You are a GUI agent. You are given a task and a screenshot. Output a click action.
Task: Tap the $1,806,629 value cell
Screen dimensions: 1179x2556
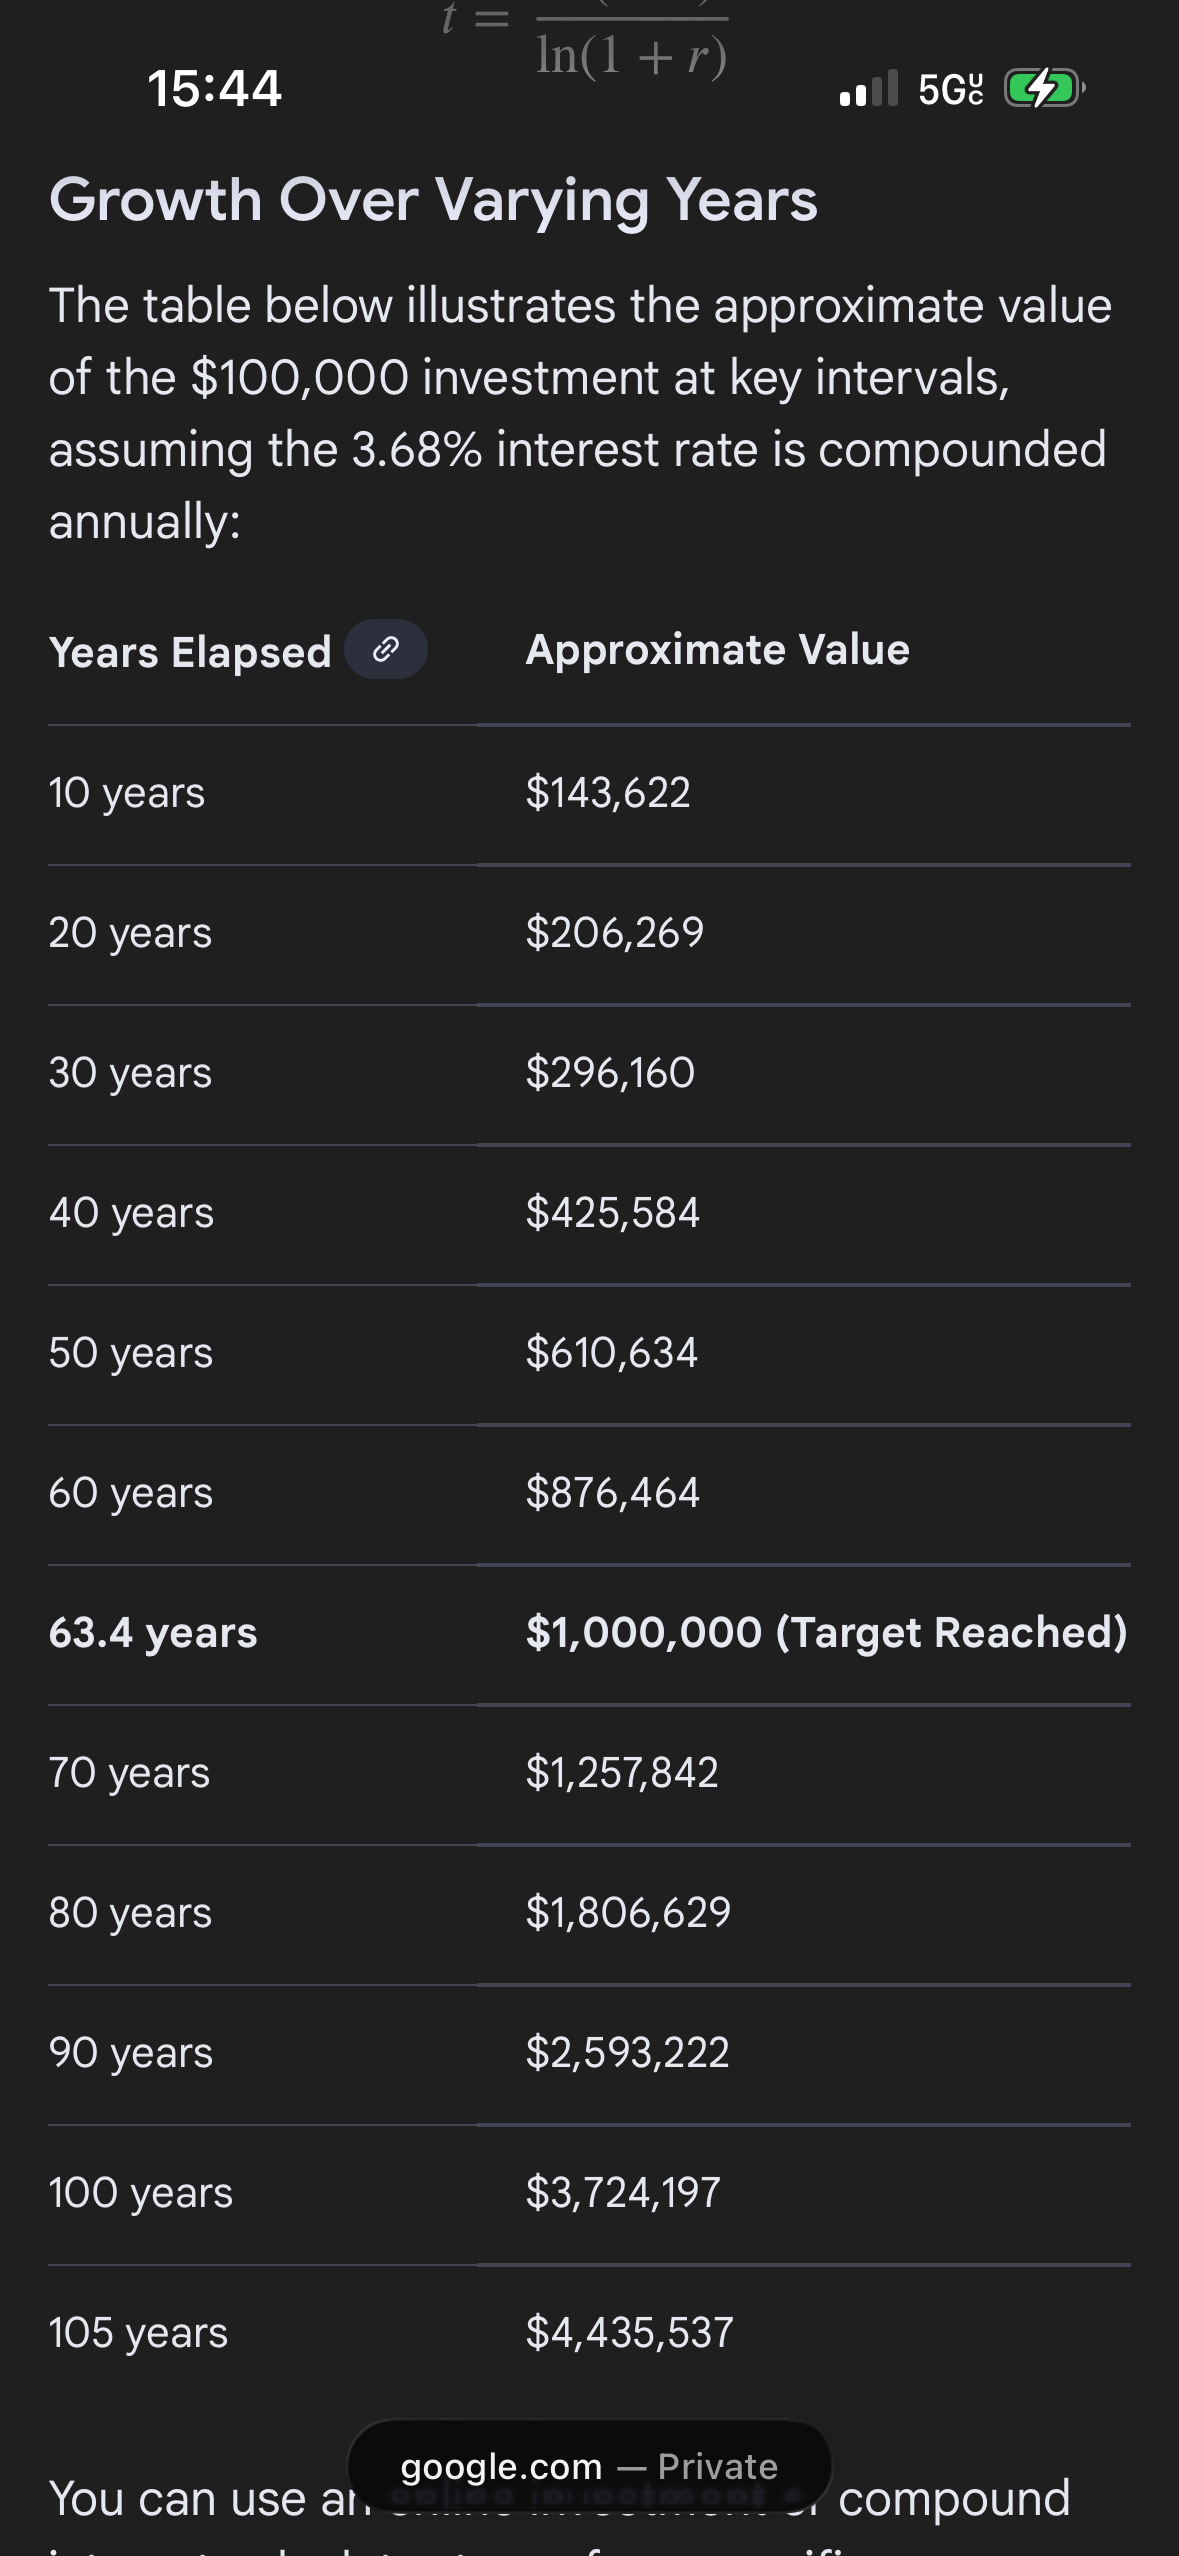pyautogui.click(x=628, y=1913)
